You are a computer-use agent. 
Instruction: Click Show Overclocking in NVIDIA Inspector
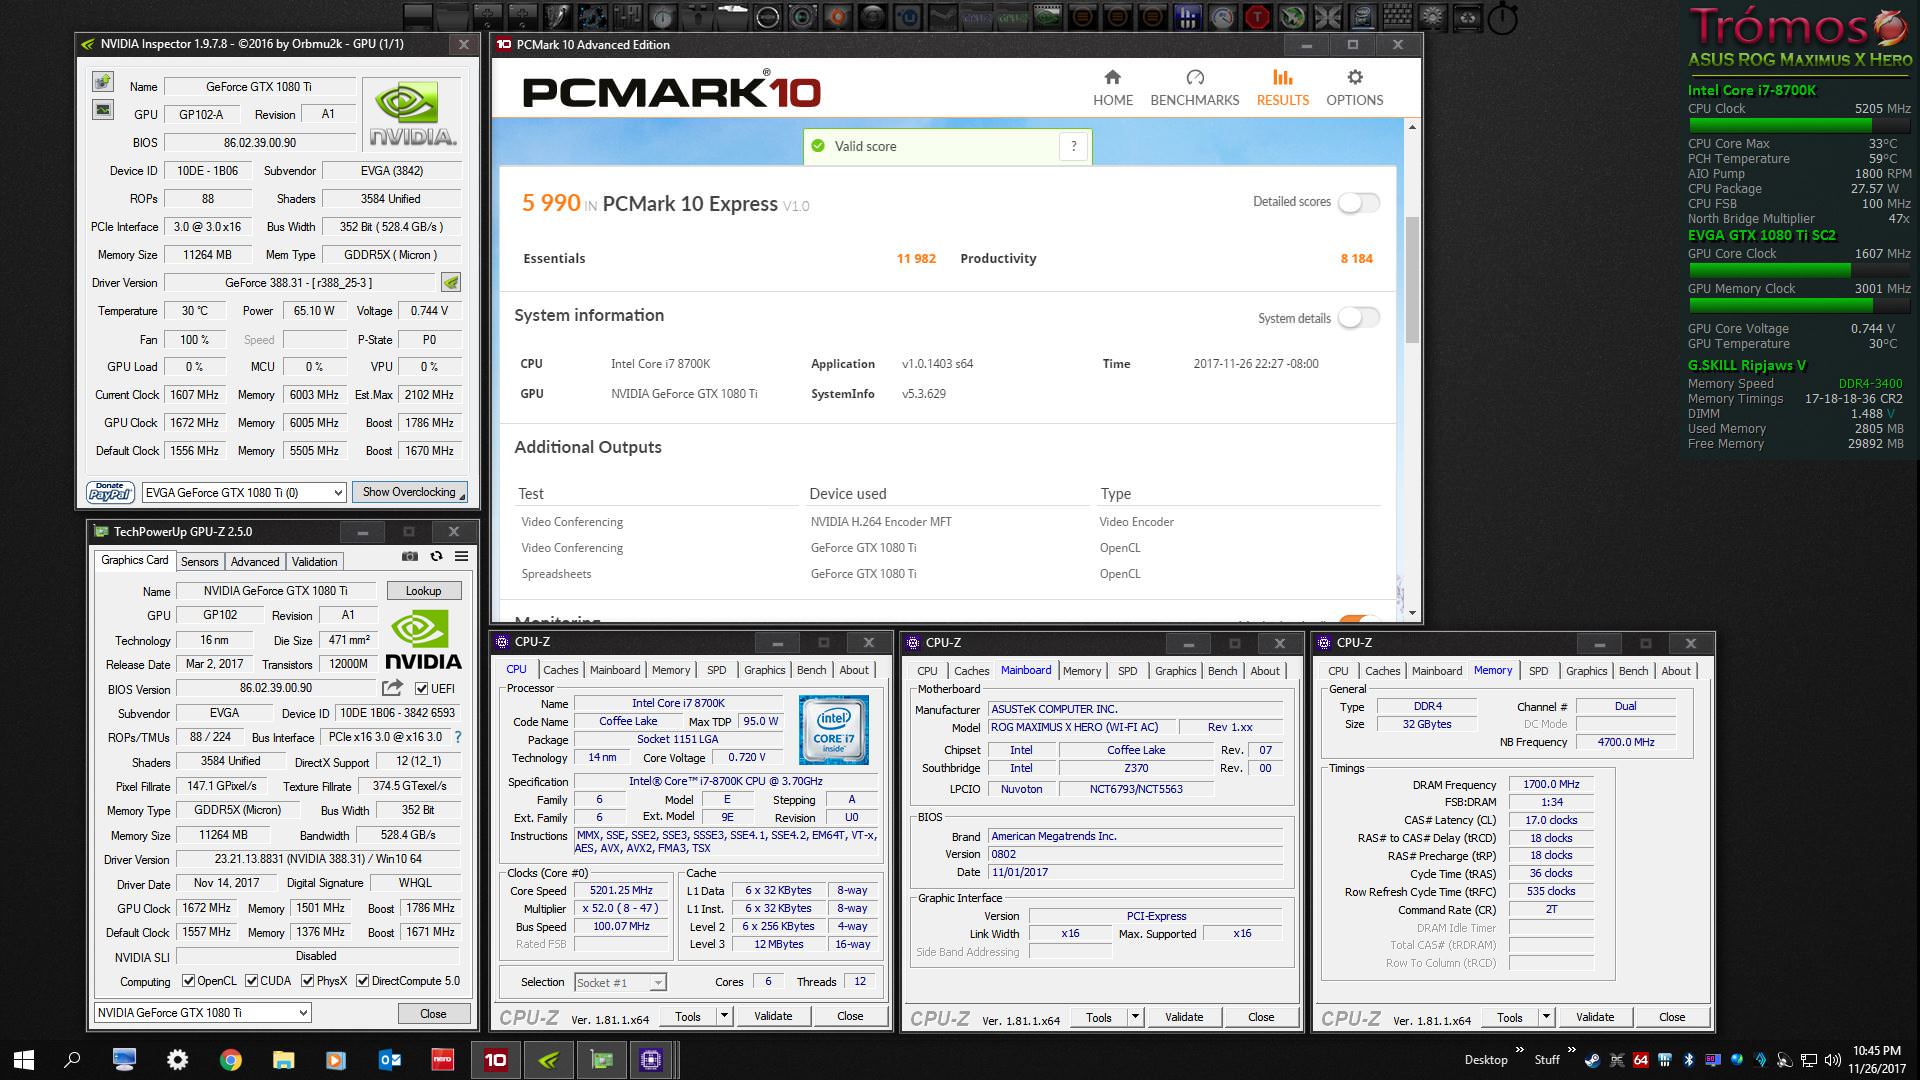pyautogui.click(x=409, y=492)
